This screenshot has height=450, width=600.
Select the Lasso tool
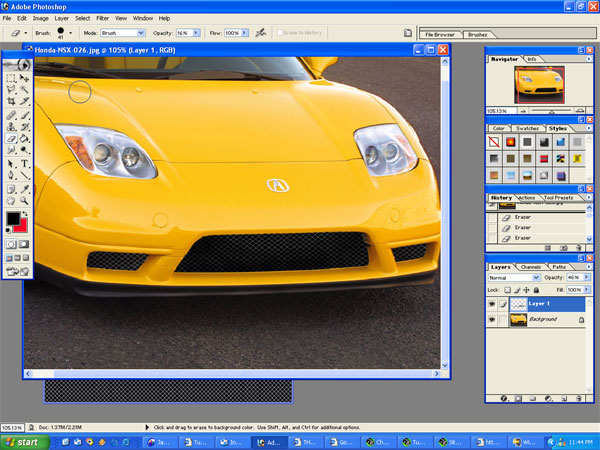[x=11, y=90]
